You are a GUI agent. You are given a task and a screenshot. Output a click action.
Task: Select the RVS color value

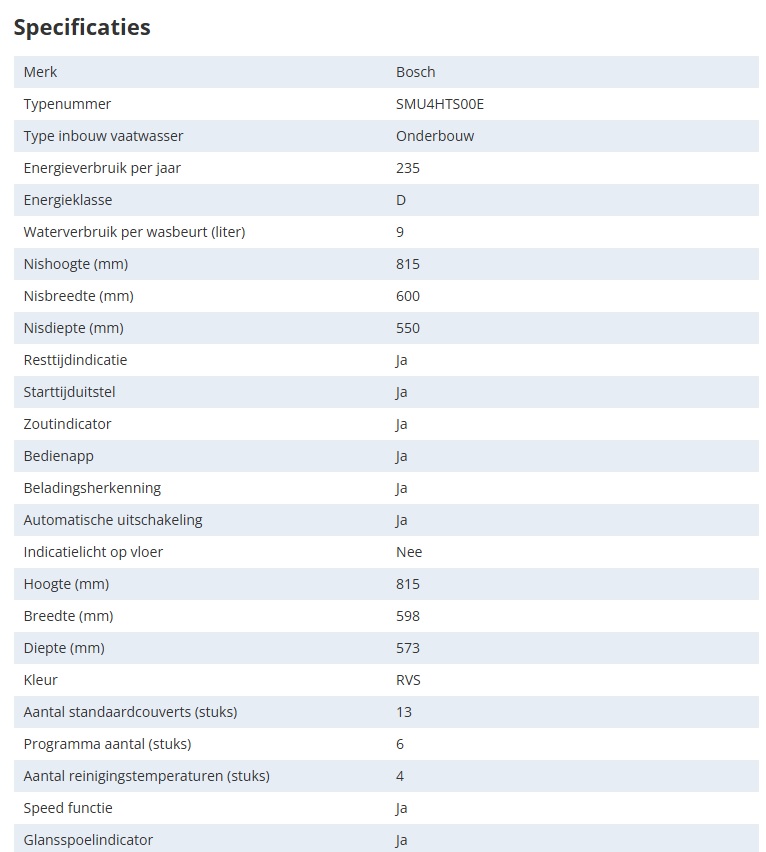408,680
